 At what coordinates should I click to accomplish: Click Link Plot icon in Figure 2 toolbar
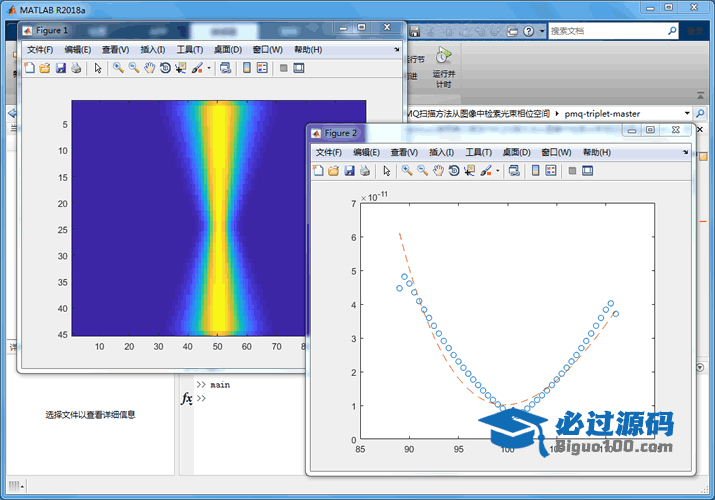[x=514, y=170]
